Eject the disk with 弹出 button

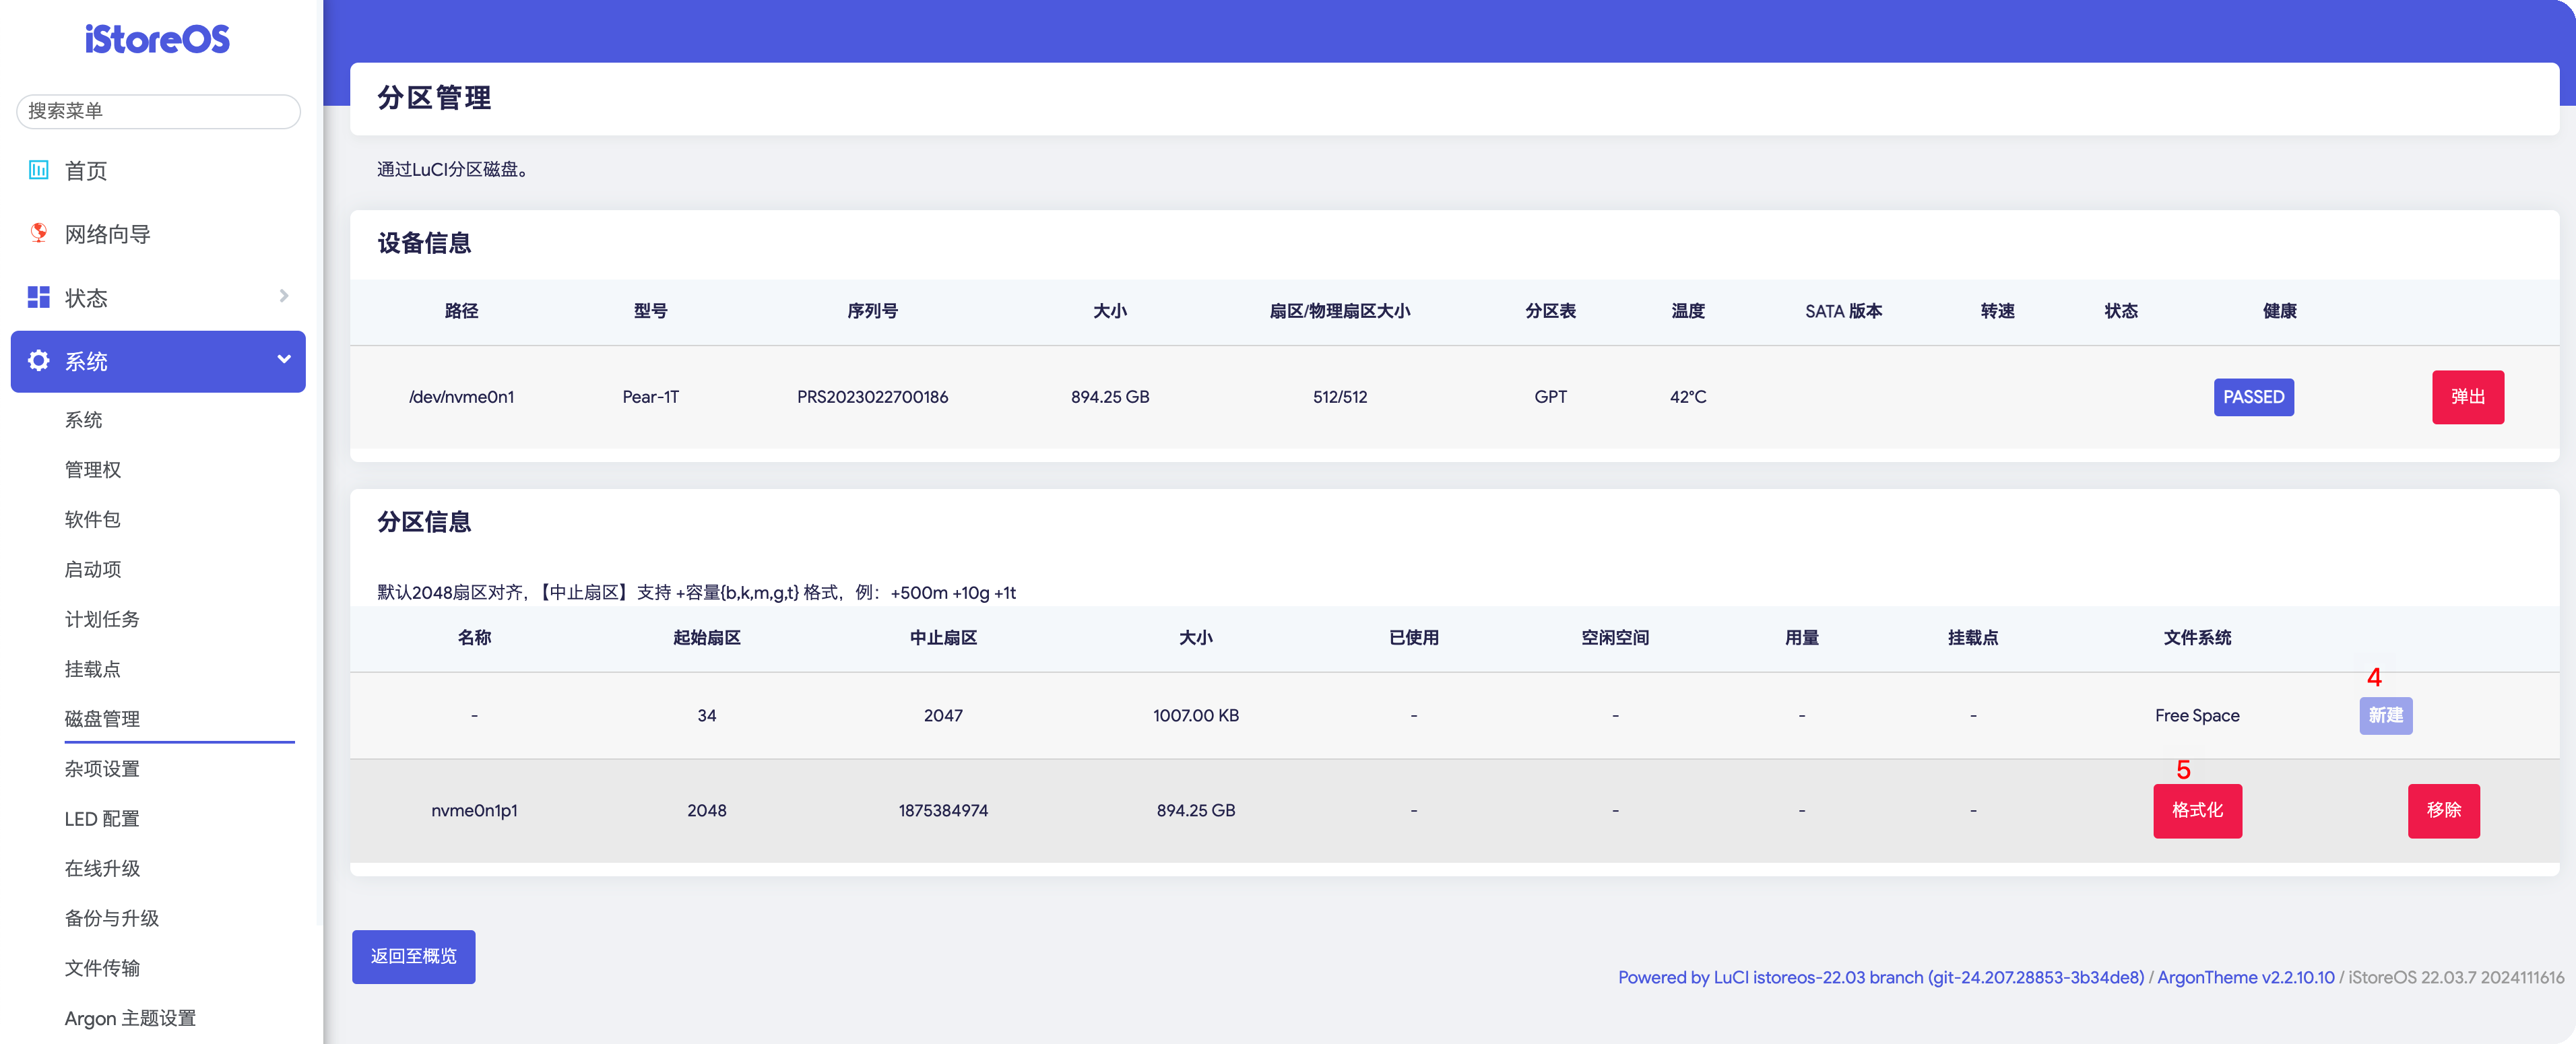pos(2467,397)
